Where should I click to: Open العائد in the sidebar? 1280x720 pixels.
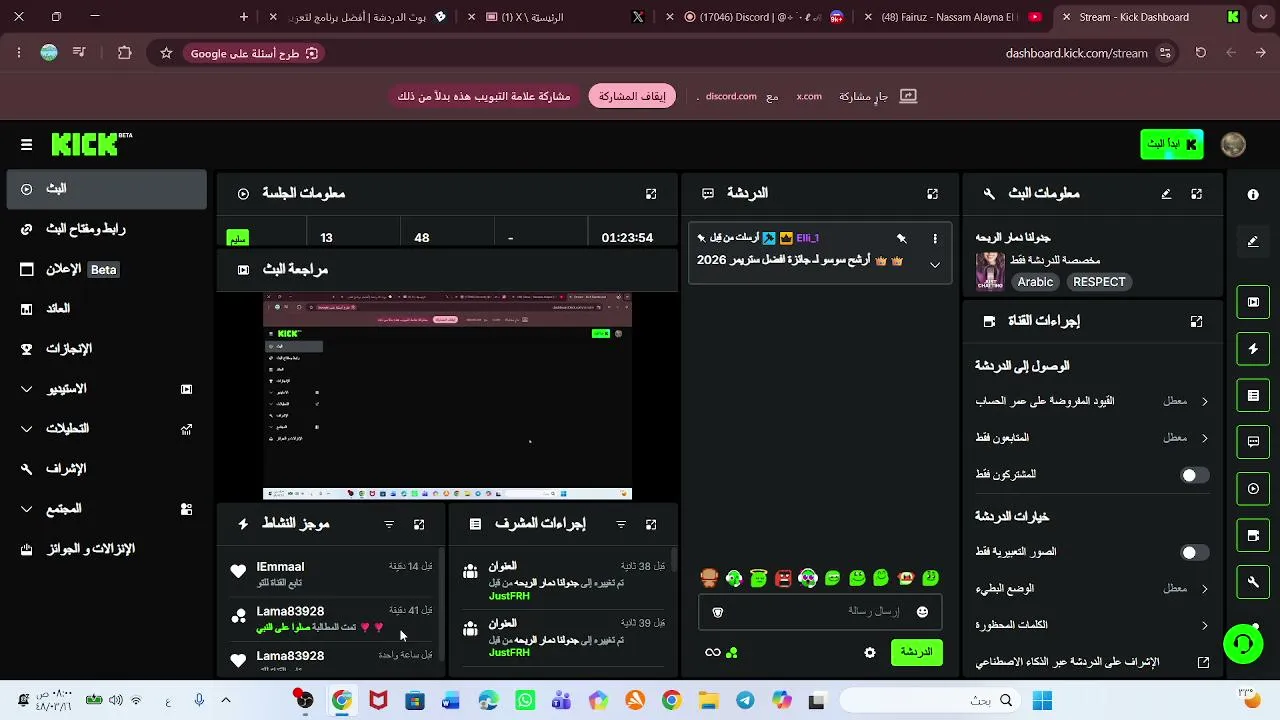point(106,309)
